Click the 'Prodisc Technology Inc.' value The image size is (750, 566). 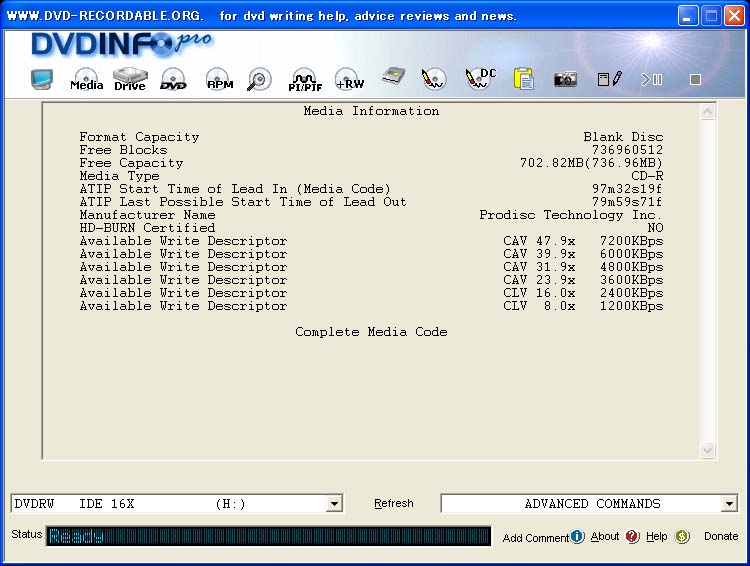pyautogui.click(x=571, y=215)
